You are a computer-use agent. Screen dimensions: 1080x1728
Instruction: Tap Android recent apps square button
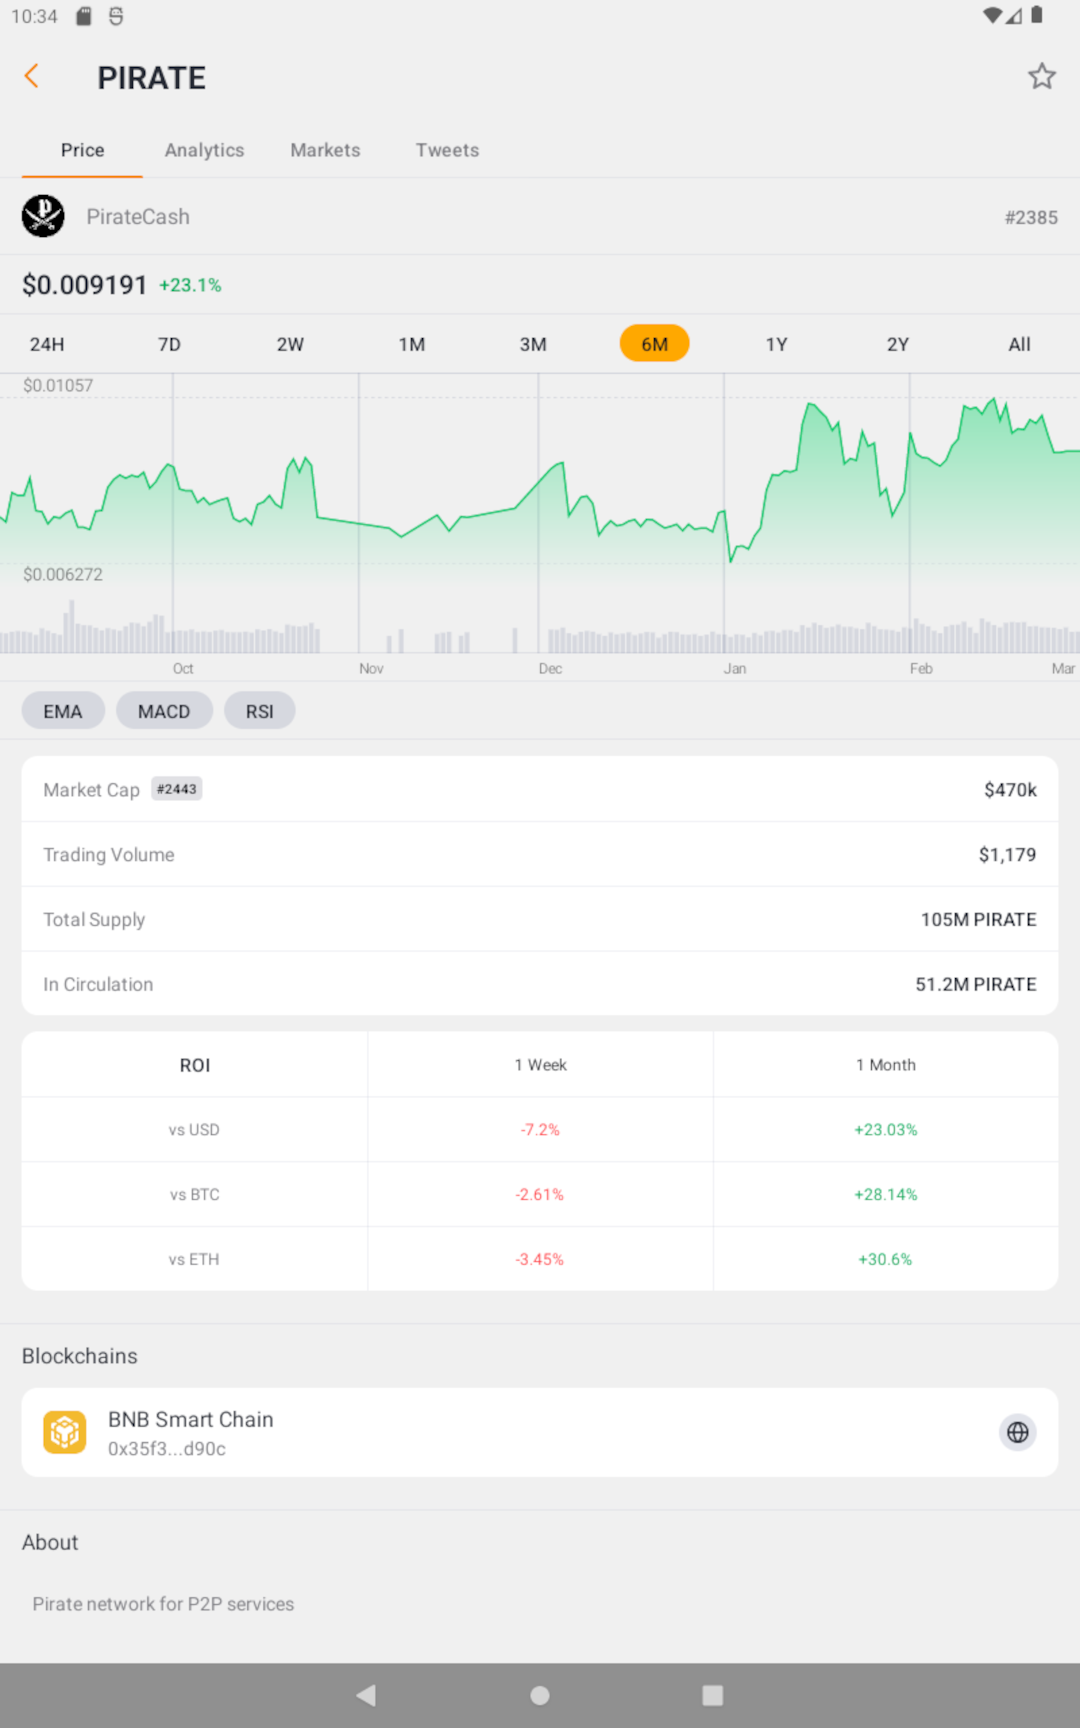pos(713,1695)
